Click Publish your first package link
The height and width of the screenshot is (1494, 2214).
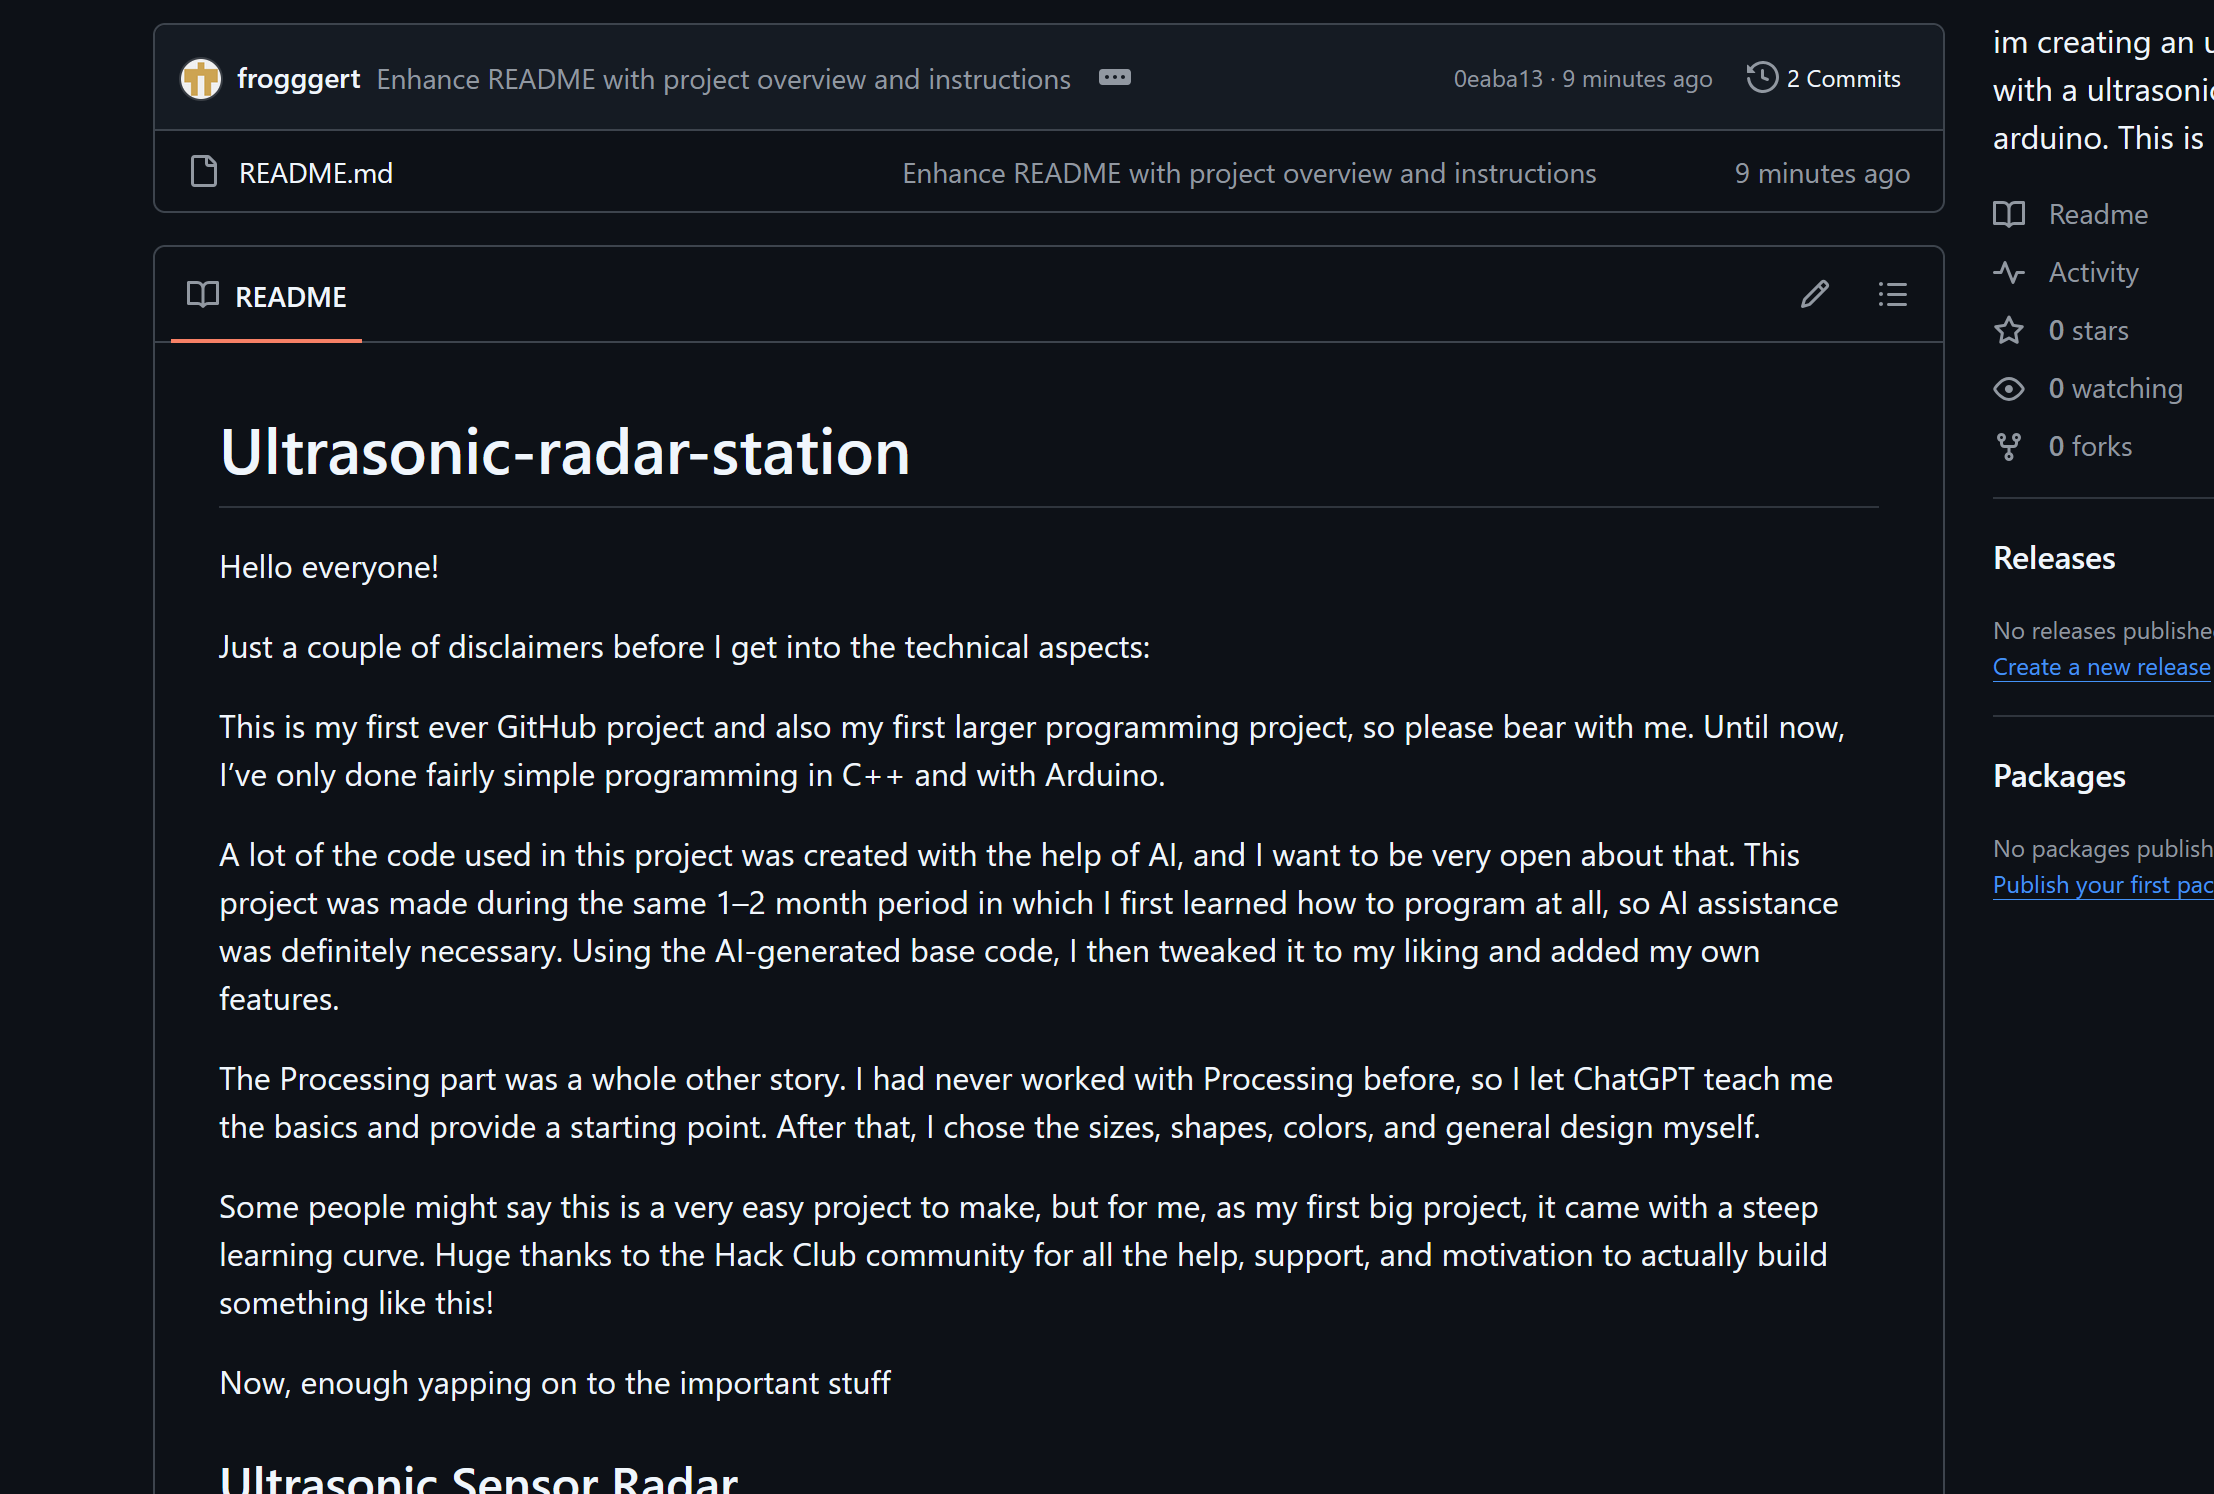click(x=2102, y=885)
